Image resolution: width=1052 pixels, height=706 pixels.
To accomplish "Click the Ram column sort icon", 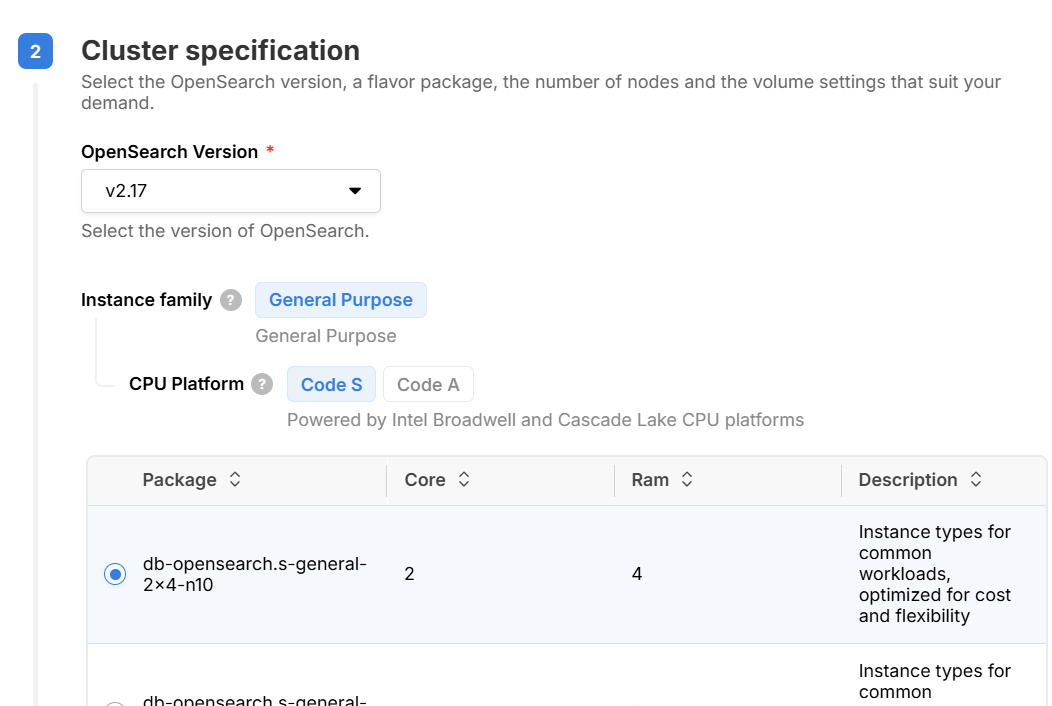I will tap(687, 480).
